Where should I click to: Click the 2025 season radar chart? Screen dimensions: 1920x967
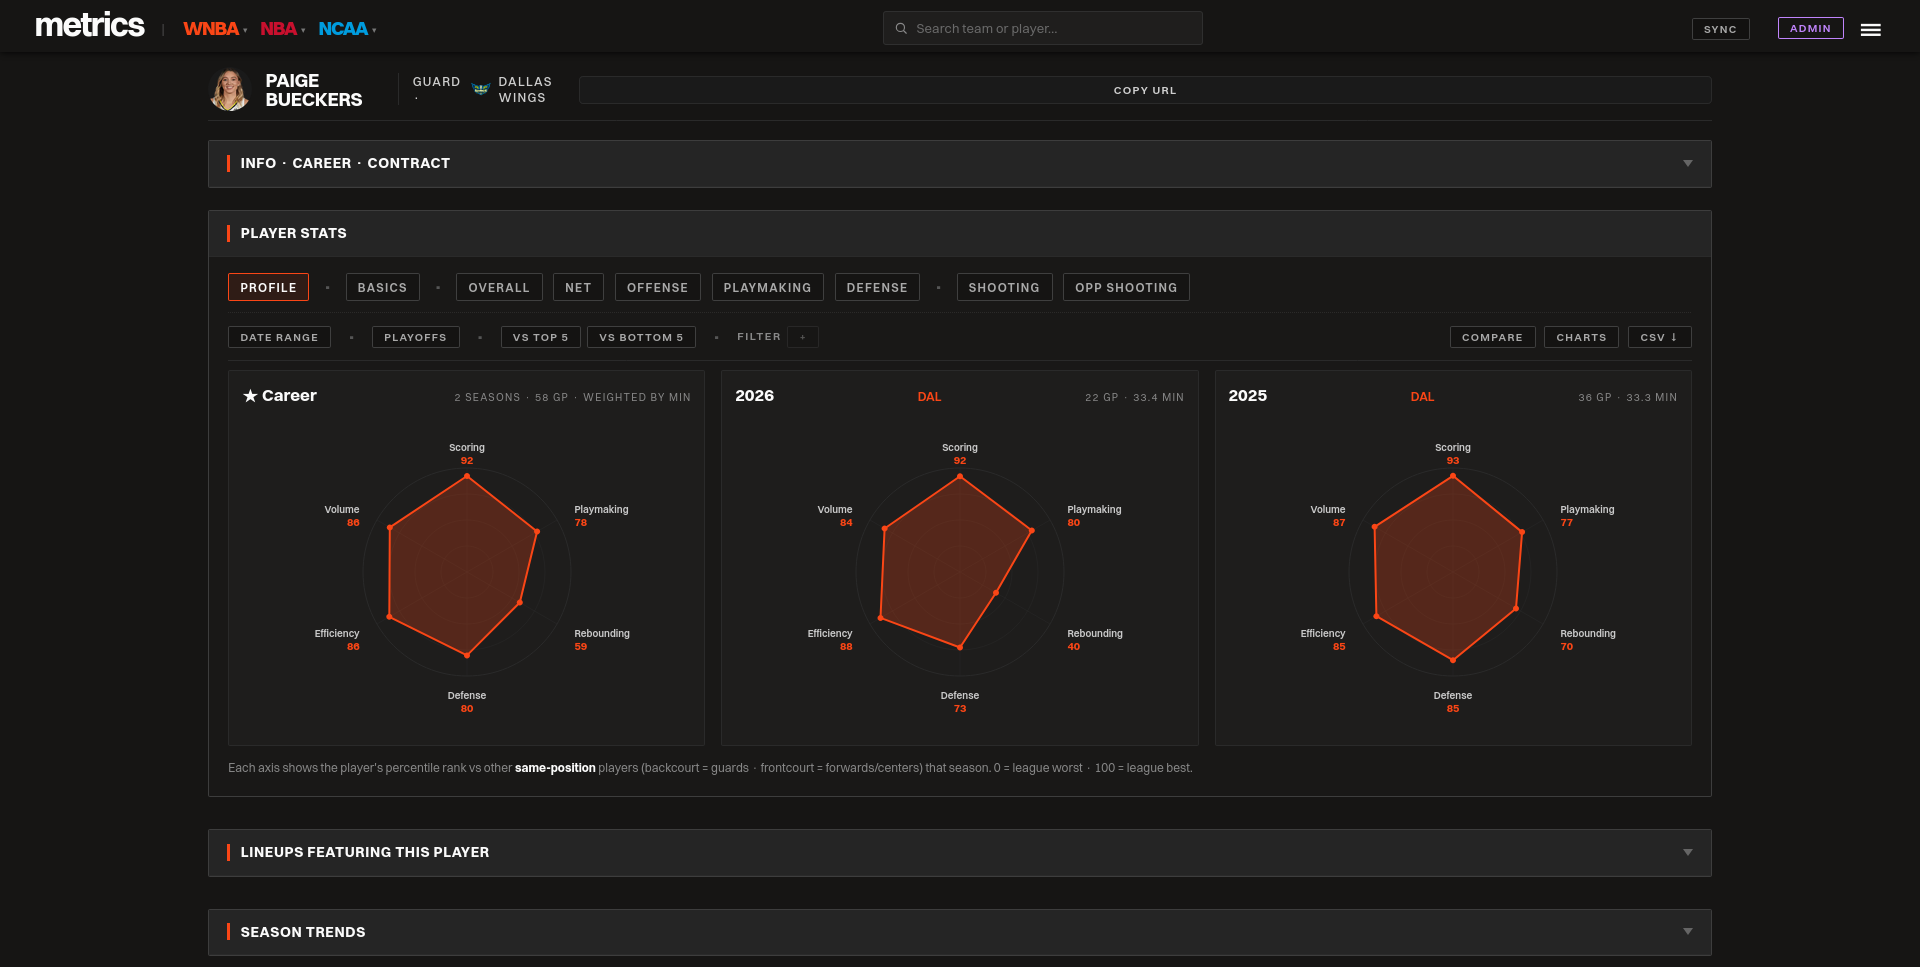tap(1452, 572)
